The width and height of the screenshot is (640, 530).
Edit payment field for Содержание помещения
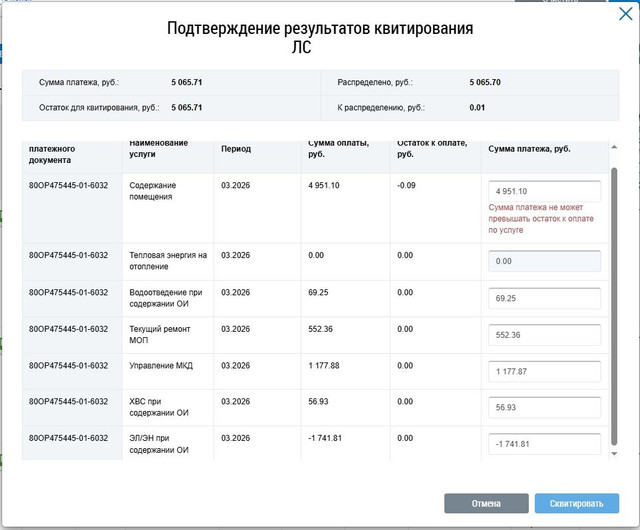coord(544,191)
